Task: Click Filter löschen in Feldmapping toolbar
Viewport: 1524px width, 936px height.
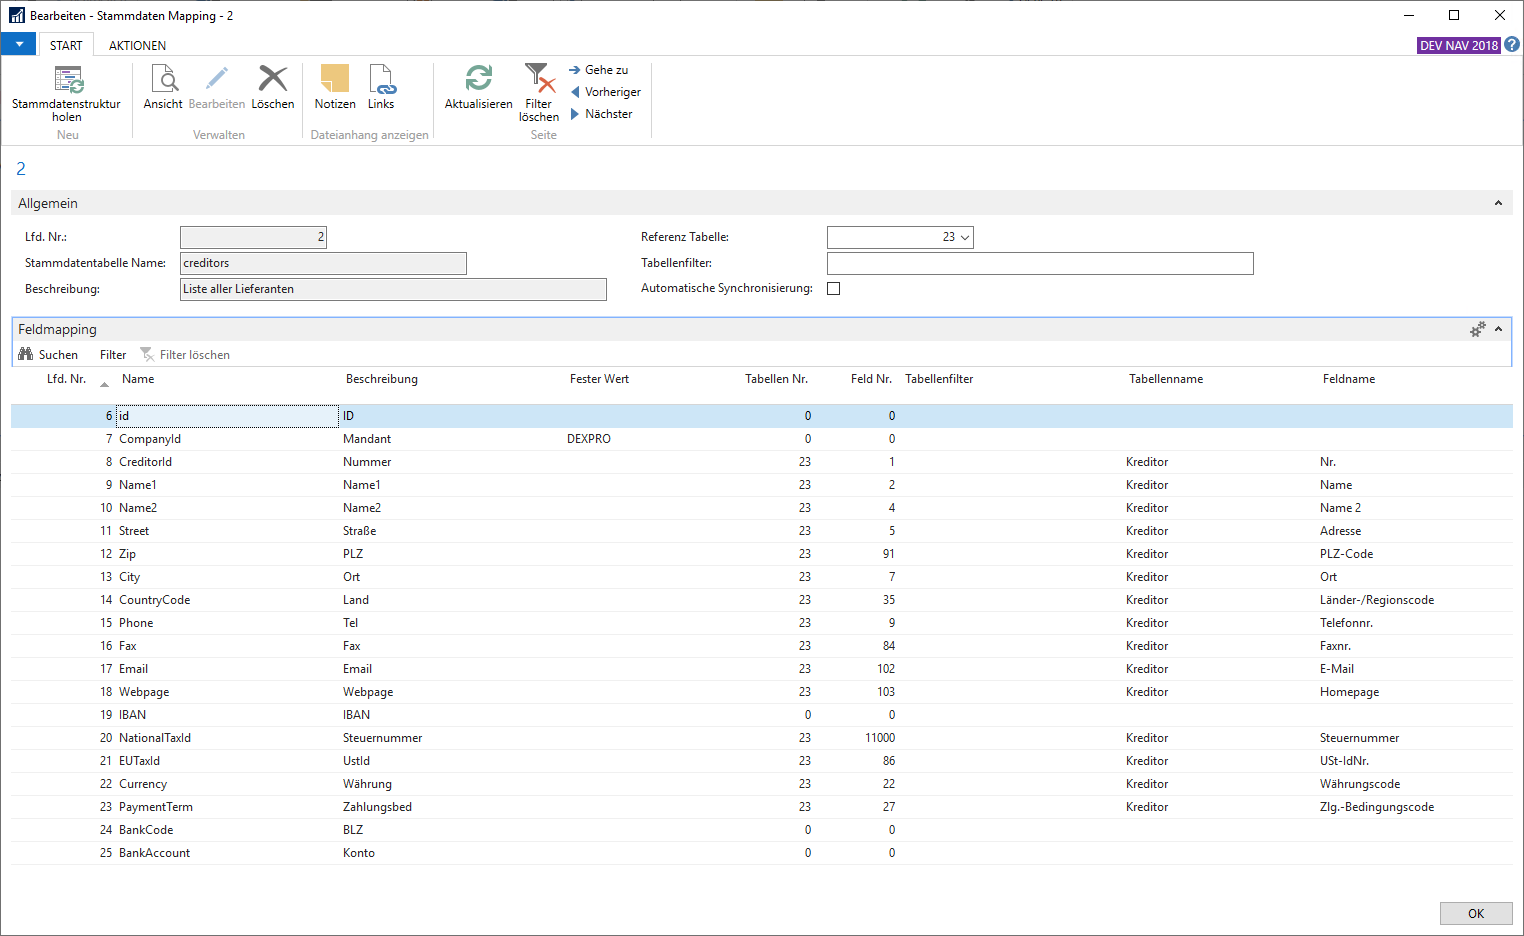Action: tap(185, 355)
